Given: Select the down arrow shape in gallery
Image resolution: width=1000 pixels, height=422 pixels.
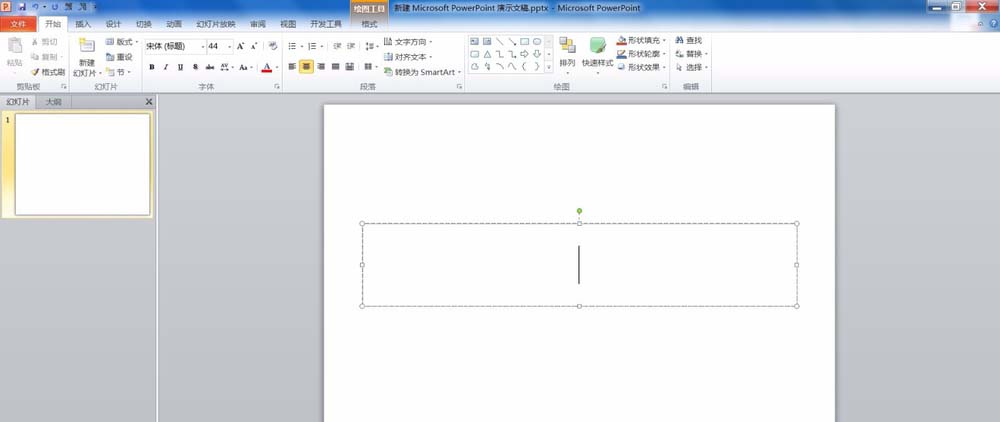Looking at the screenshot, I should (537, 54).
